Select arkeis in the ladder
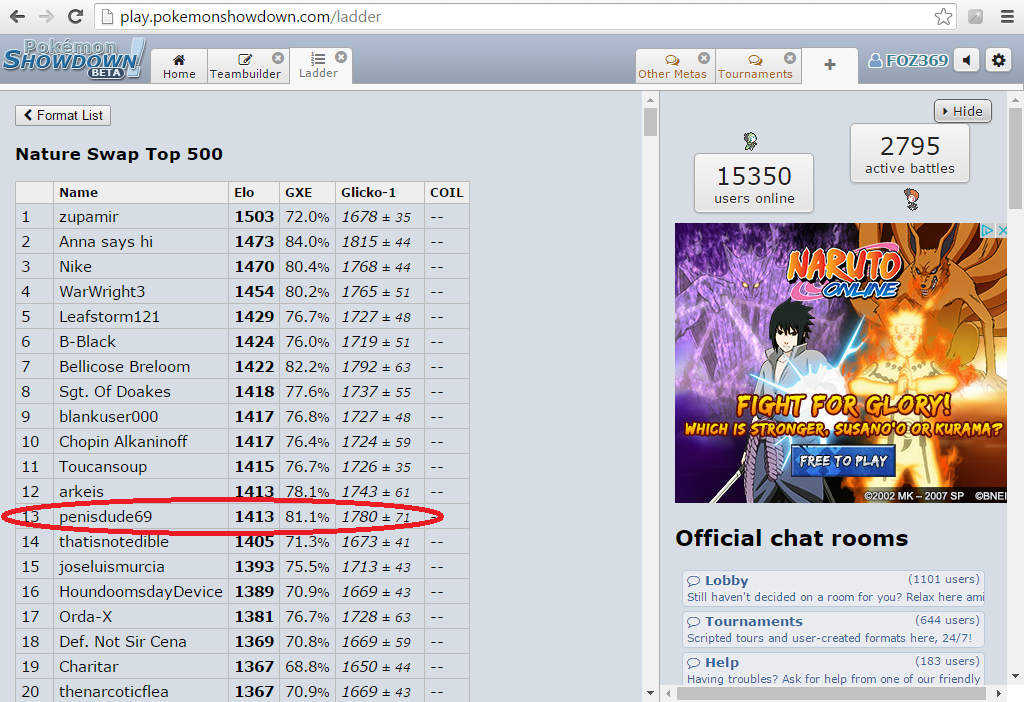The image size is (1024, 702). (82, 491)
